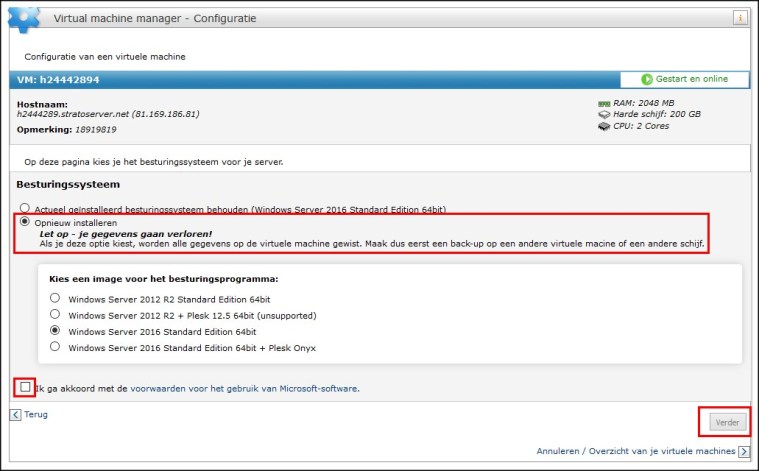The width and height of the screenshot is (759, 471).
Task: Tick the Microsoft terms agreement checkbox
Action: pyautogui.click(x=25, y=387)
